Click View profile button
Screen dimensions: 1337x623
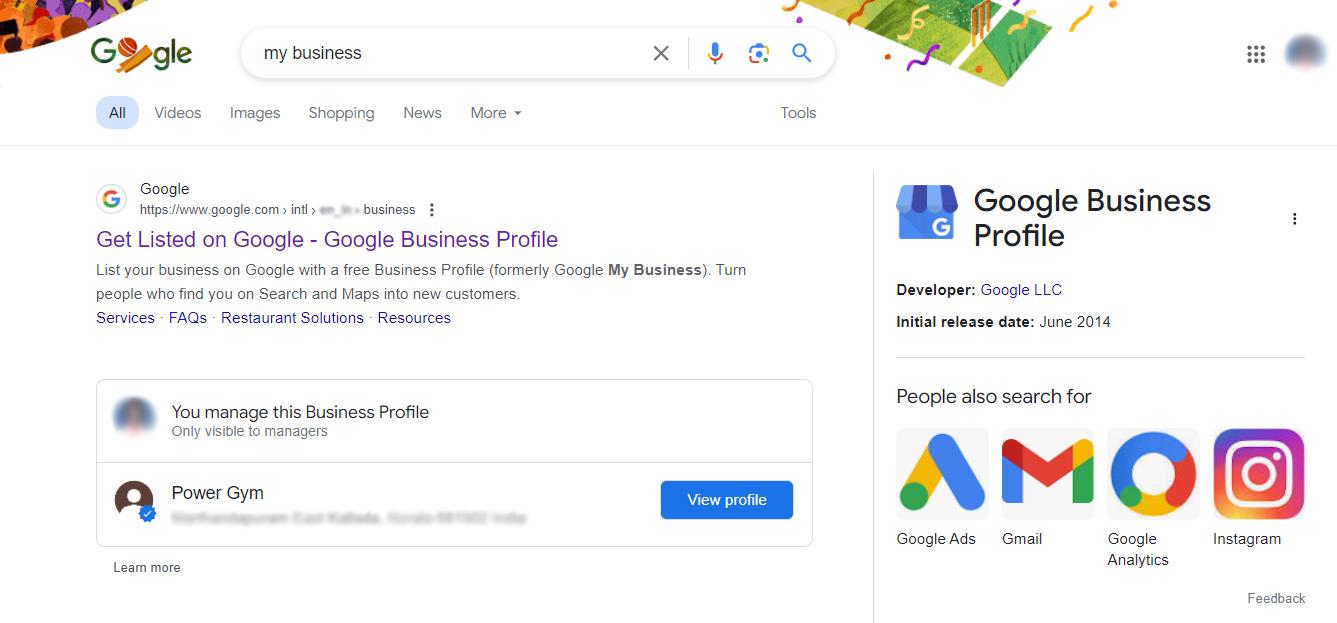click(727, 500)
